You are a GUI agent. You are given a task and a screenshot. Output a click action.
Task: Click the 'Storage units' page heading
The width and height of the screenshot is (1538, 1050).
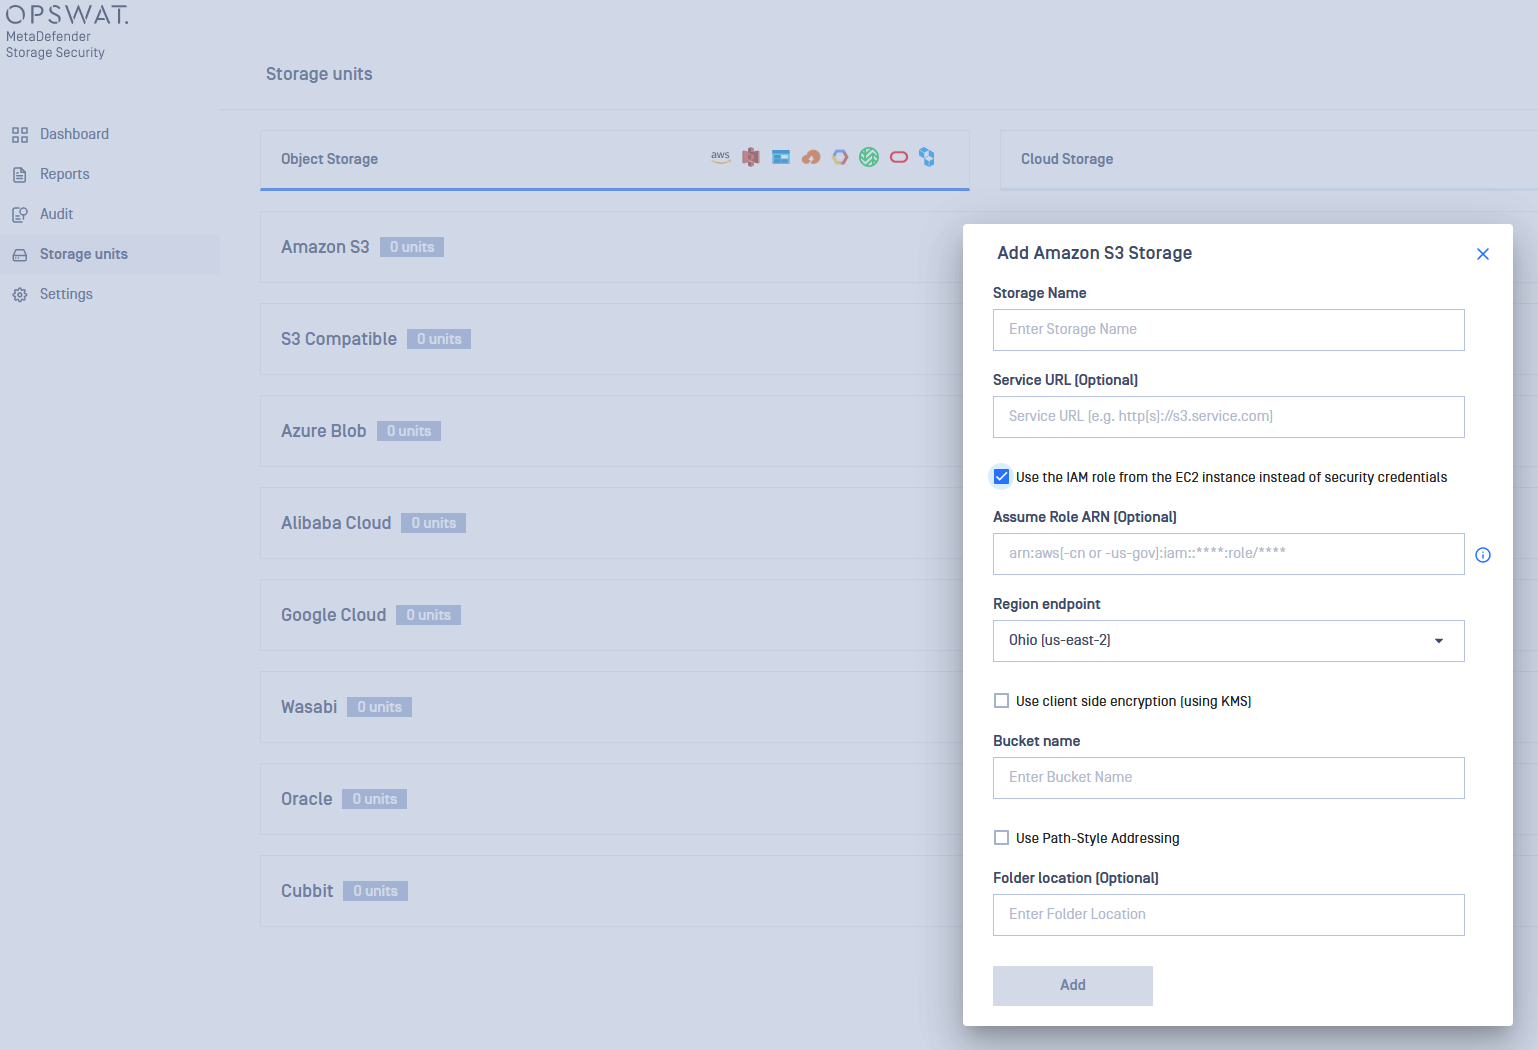click(x=319, y=74)
